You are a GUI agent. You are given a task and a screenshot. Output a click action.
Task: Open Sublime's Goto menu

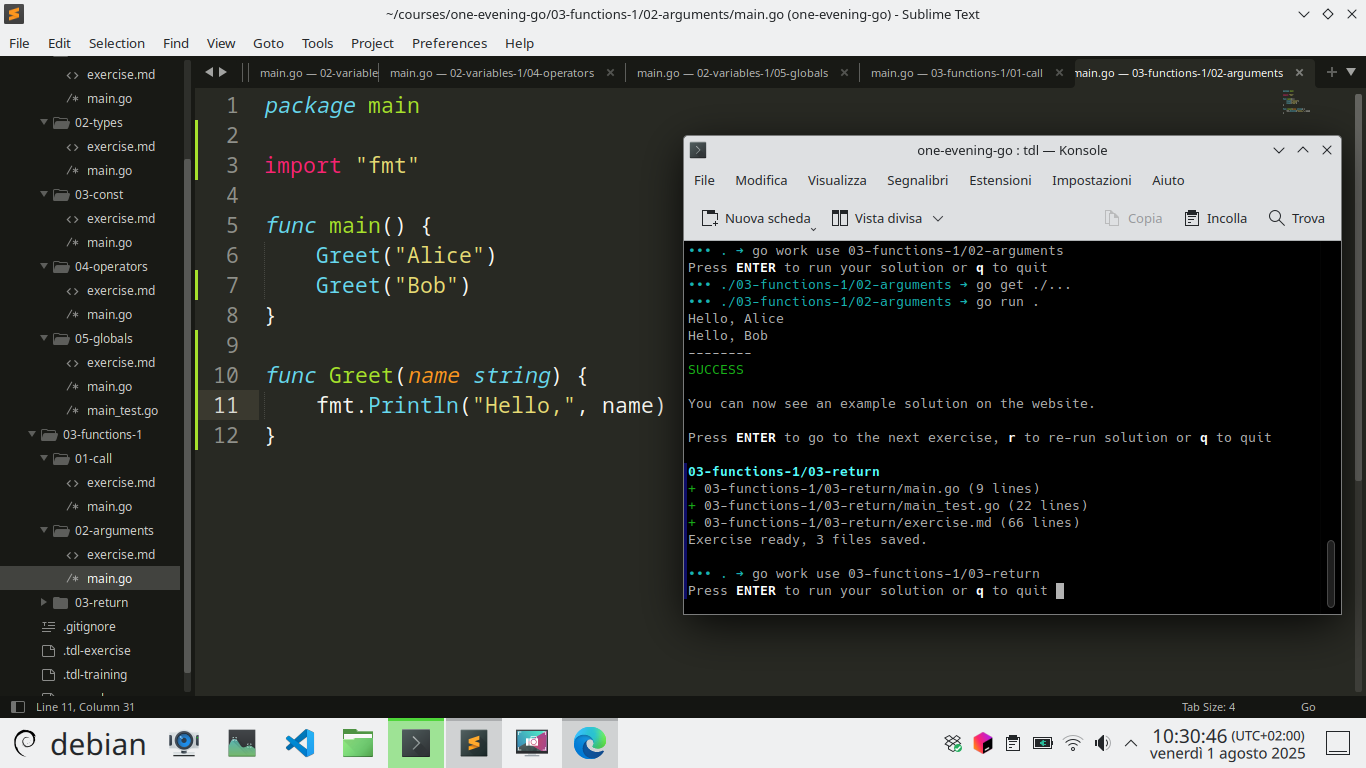[268, 43]
